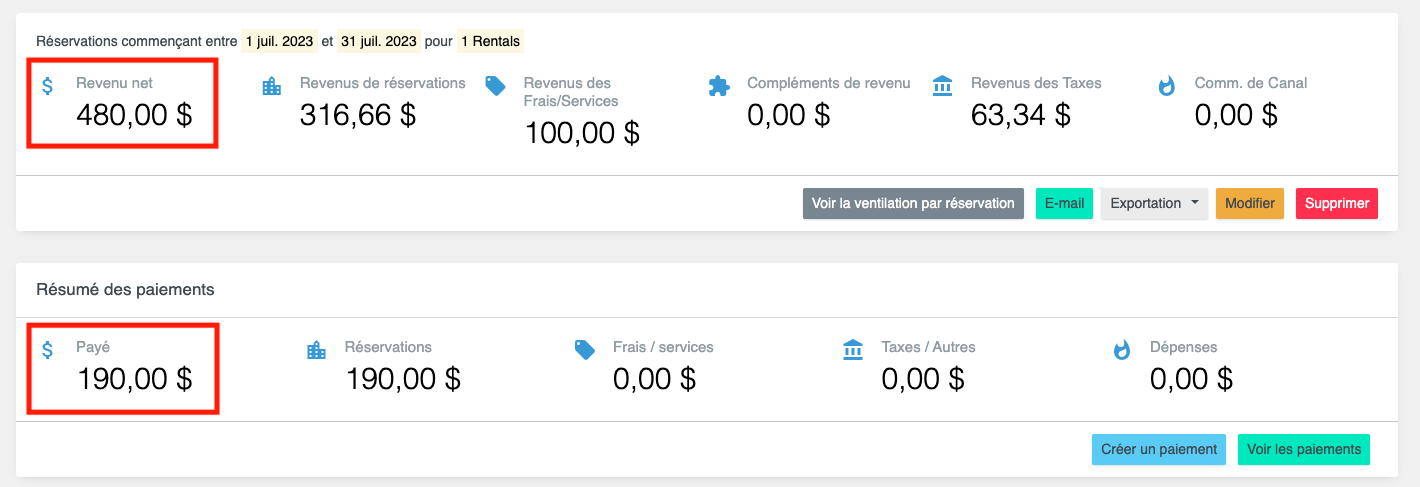Viewport: 1420px width, 487px height.
Task: Click the tag icon beside Frais / services
Action: [585, 350]
